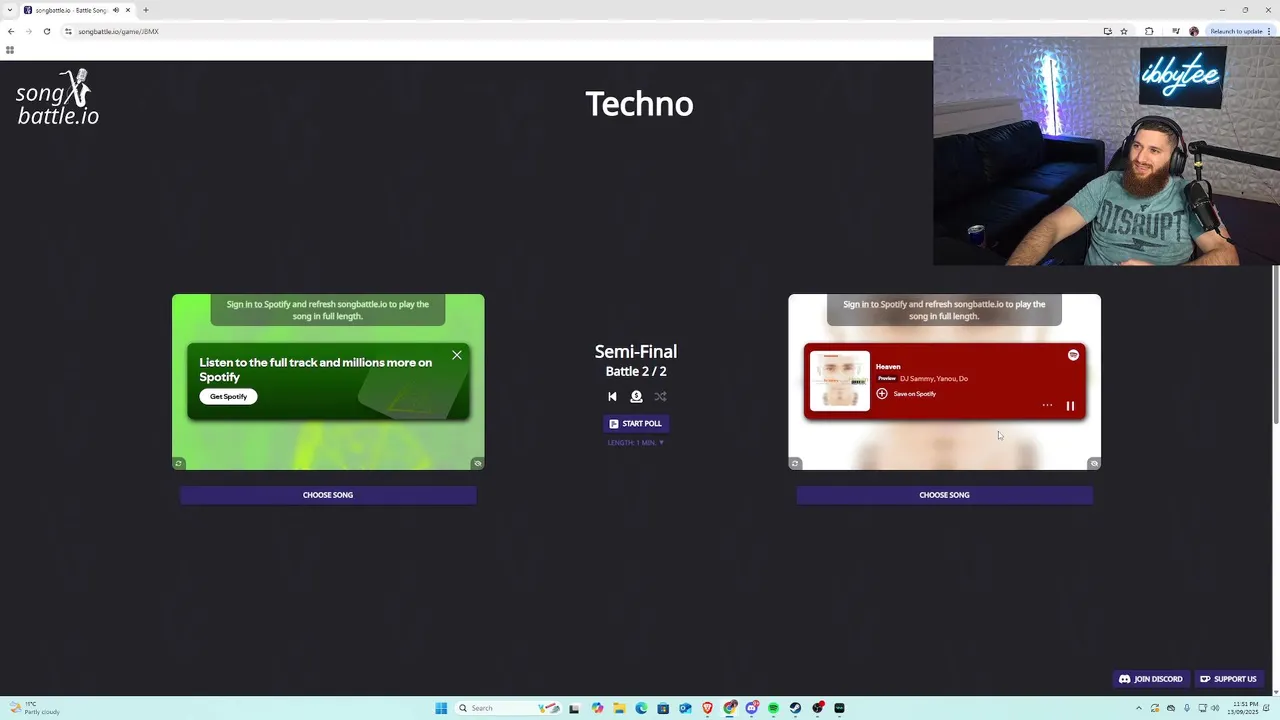The height and width of the screenshot is (720, 1280).
Task: Go to previous battle with skip-back icon
Action: click(x=612, y=397)
